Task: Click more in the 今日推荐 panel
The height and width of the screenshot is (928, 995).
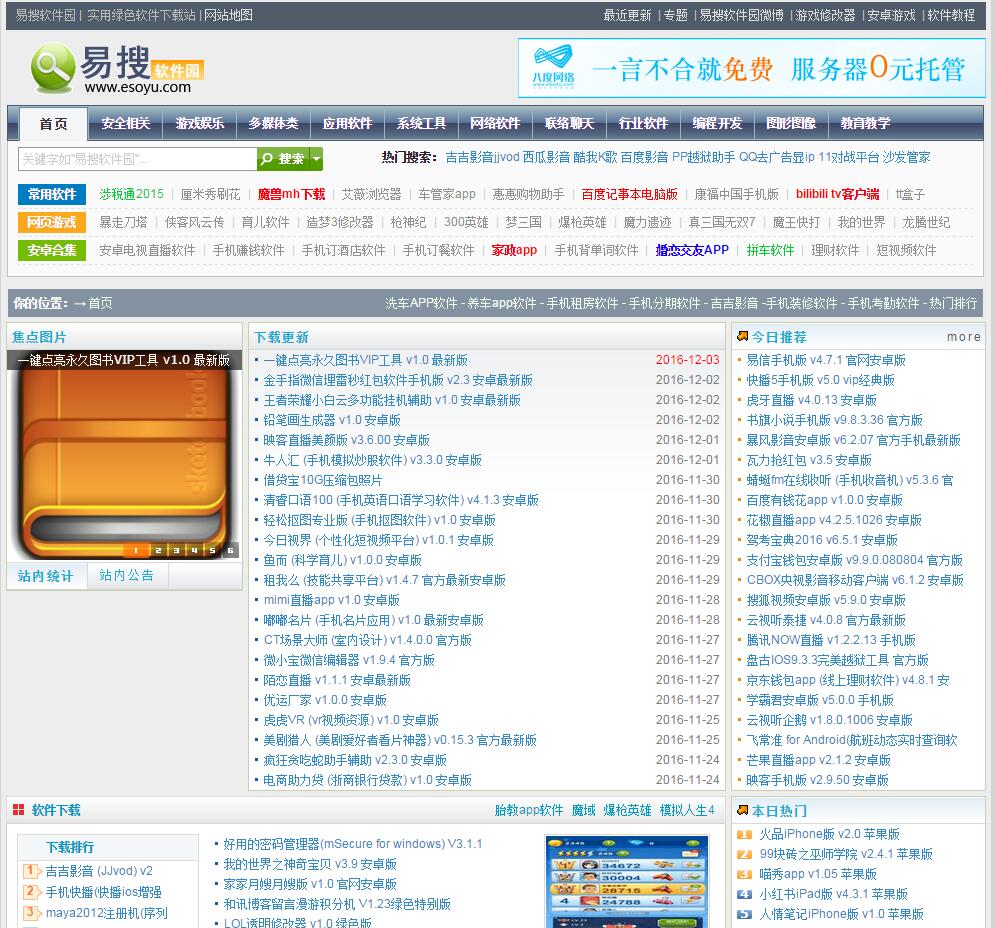Action: pyautogui.click(x=964, y=337)
